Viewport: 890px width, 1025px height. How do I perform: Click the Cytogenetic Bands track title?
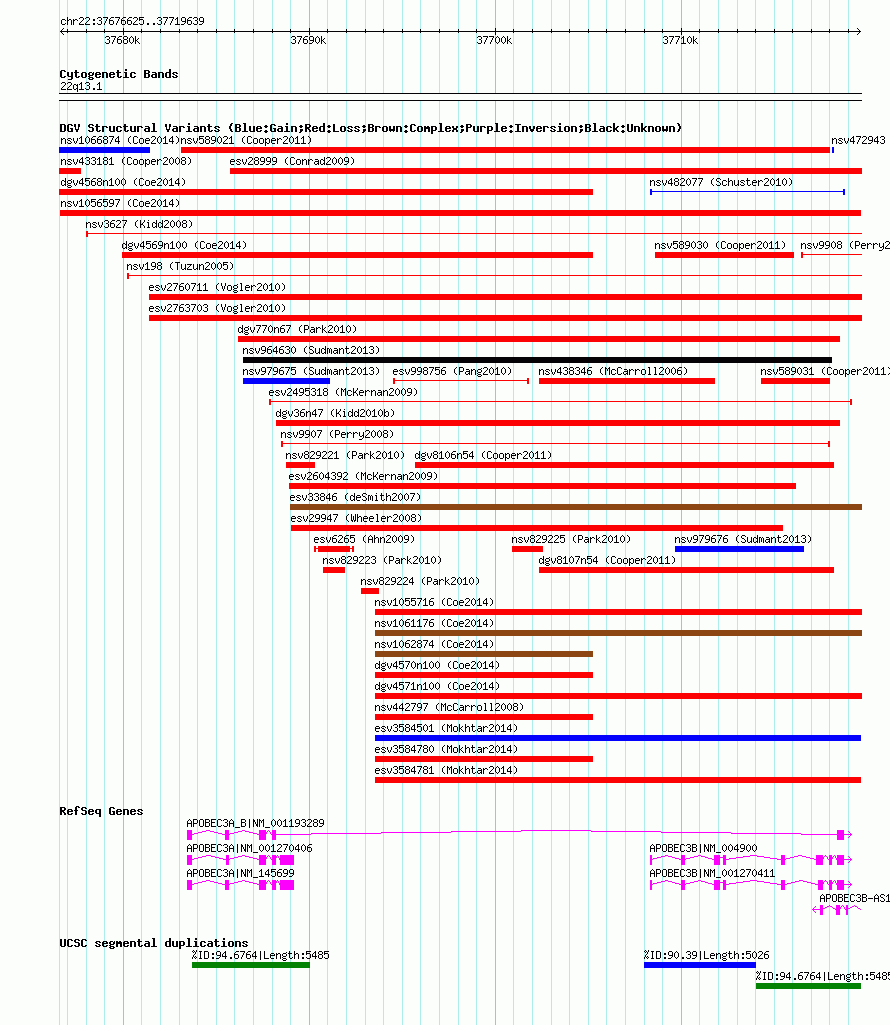click(x=118, y=74)
